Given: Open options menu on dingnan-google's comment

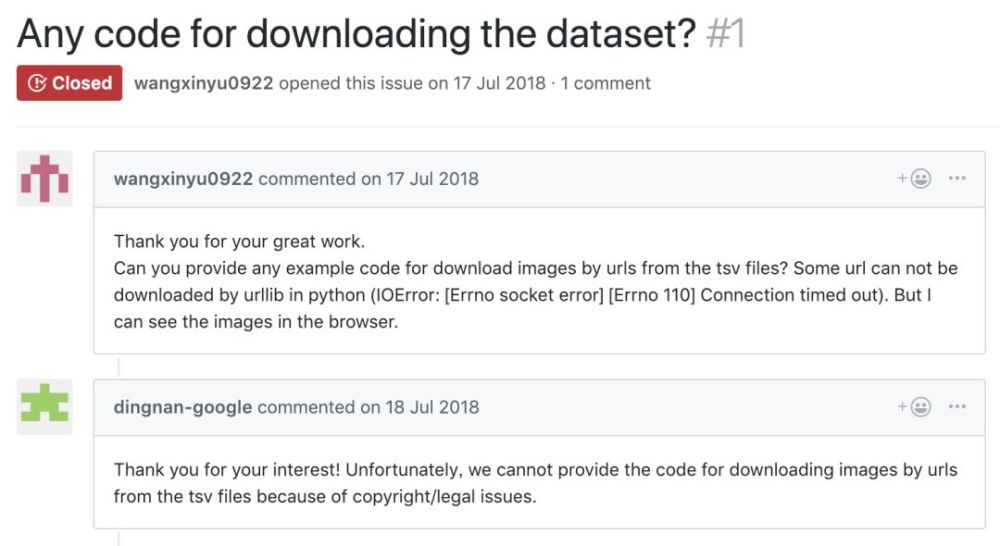Looking at the screenshot, I should pyautogui.click(x=957, y=407).
